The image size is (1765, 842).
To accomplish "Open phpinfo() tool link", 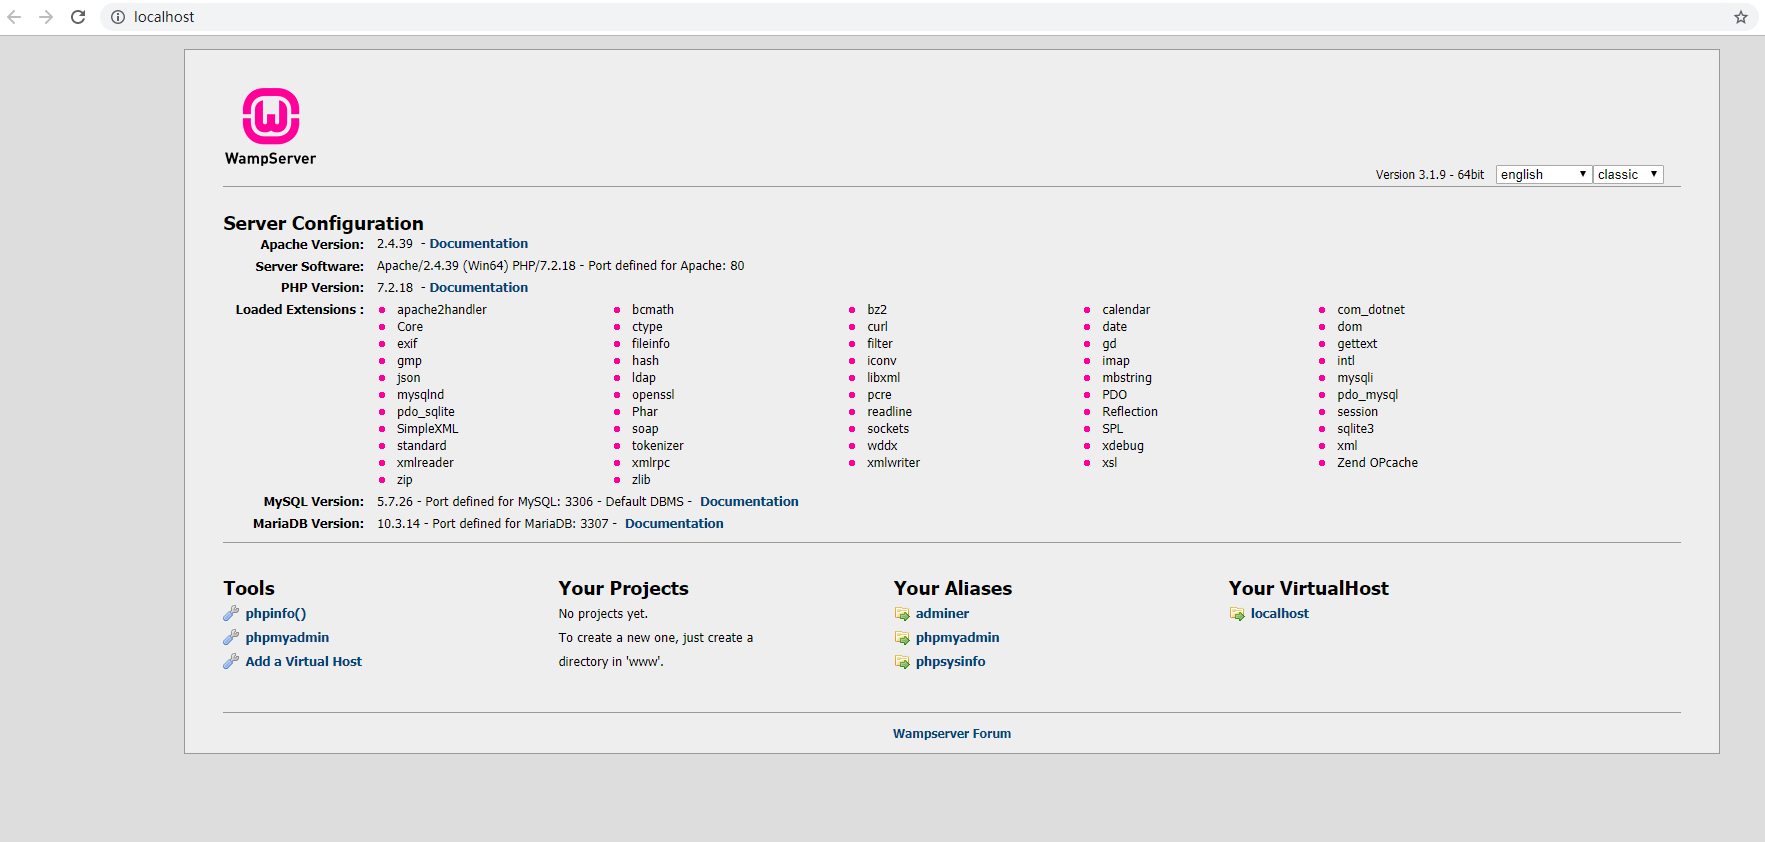I will 276,614.
